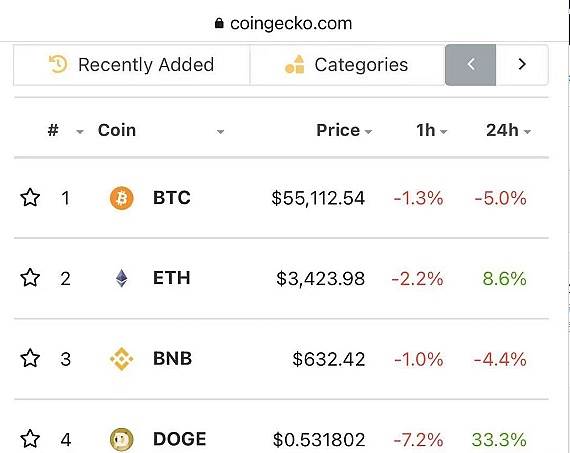The image size is (570, 453).
Task: Star BNB as a favorite
Action: 30,358
